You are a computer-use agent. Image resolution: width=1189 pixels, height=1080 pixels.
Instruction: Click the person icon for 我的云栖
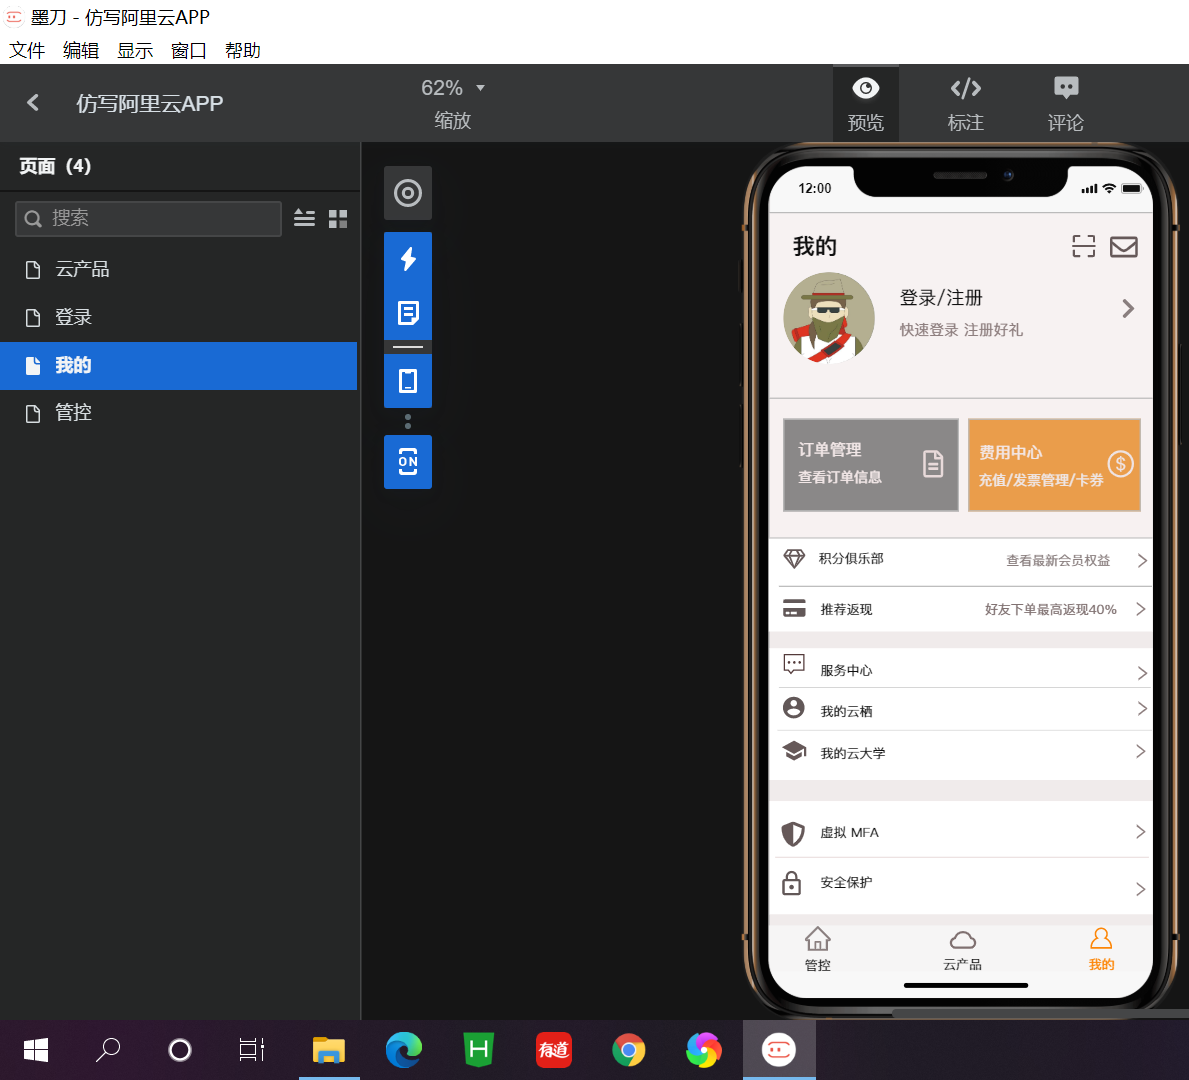click(x=794, y=708)
